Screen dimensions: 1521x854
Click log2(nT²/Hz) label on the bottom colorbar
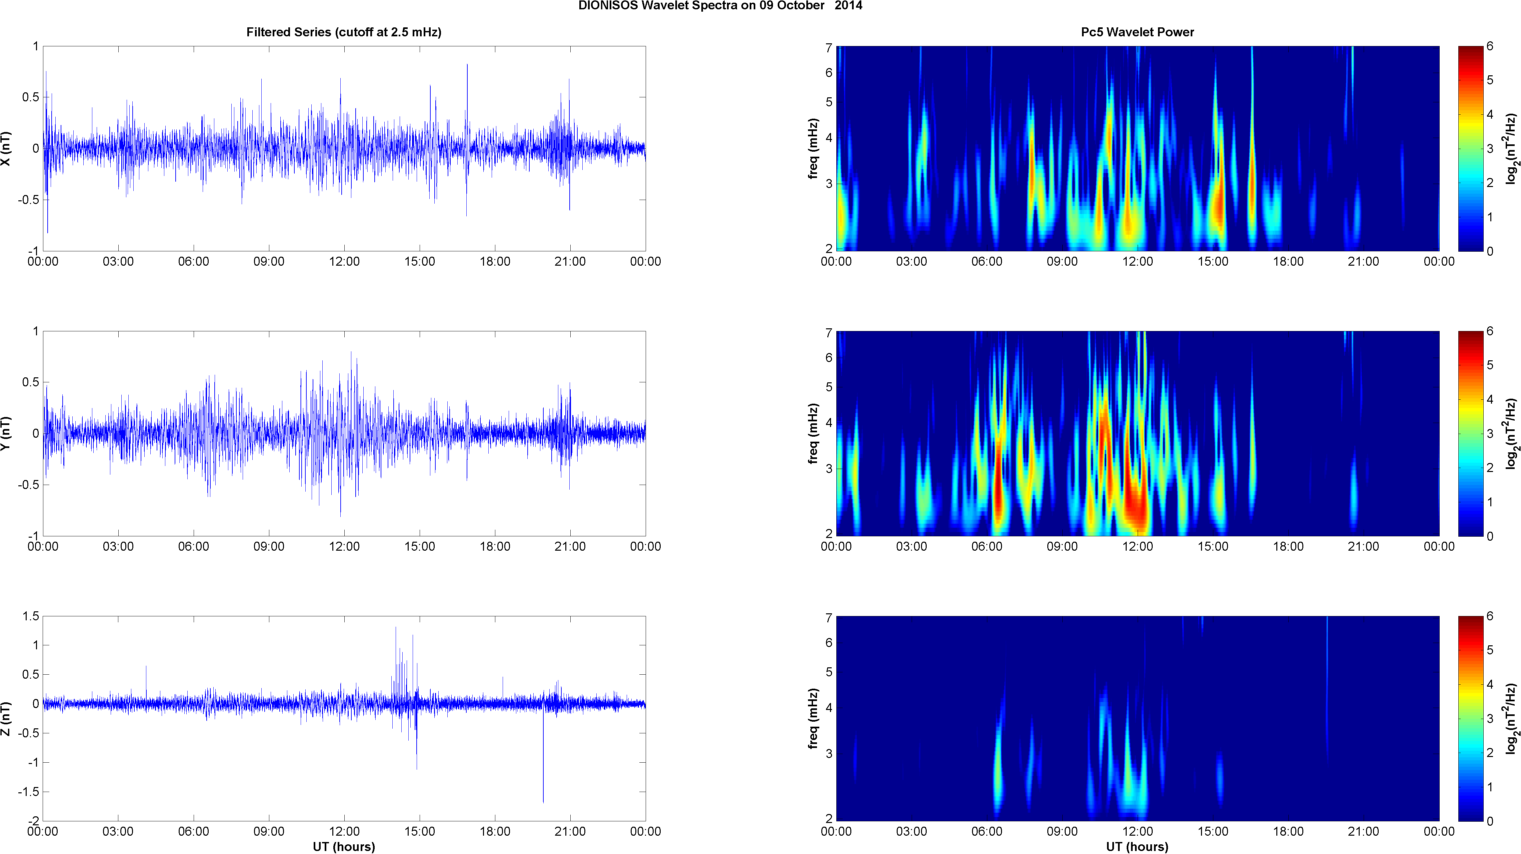pyautogui.click(x=1512, y=718)
